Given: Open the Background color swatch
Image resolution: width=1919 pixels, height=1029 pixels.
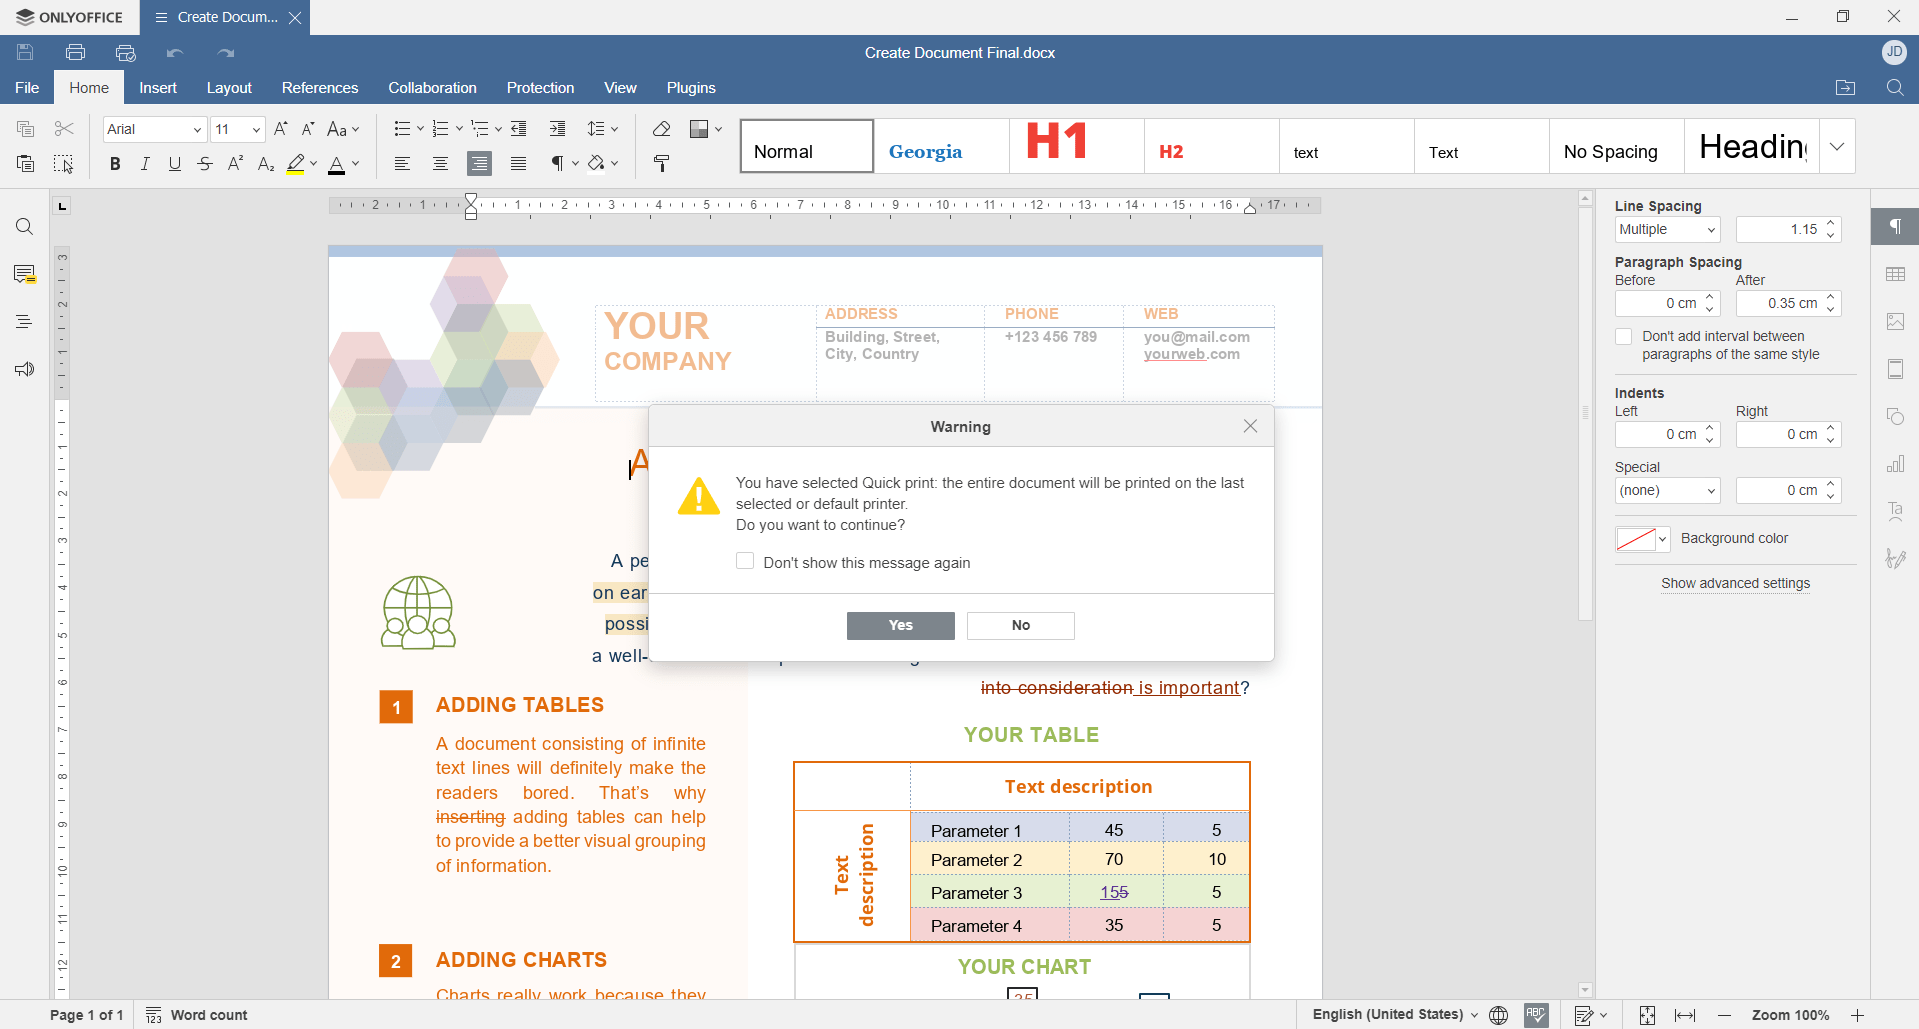Looking at the screenshot, I should (1636, 539).
